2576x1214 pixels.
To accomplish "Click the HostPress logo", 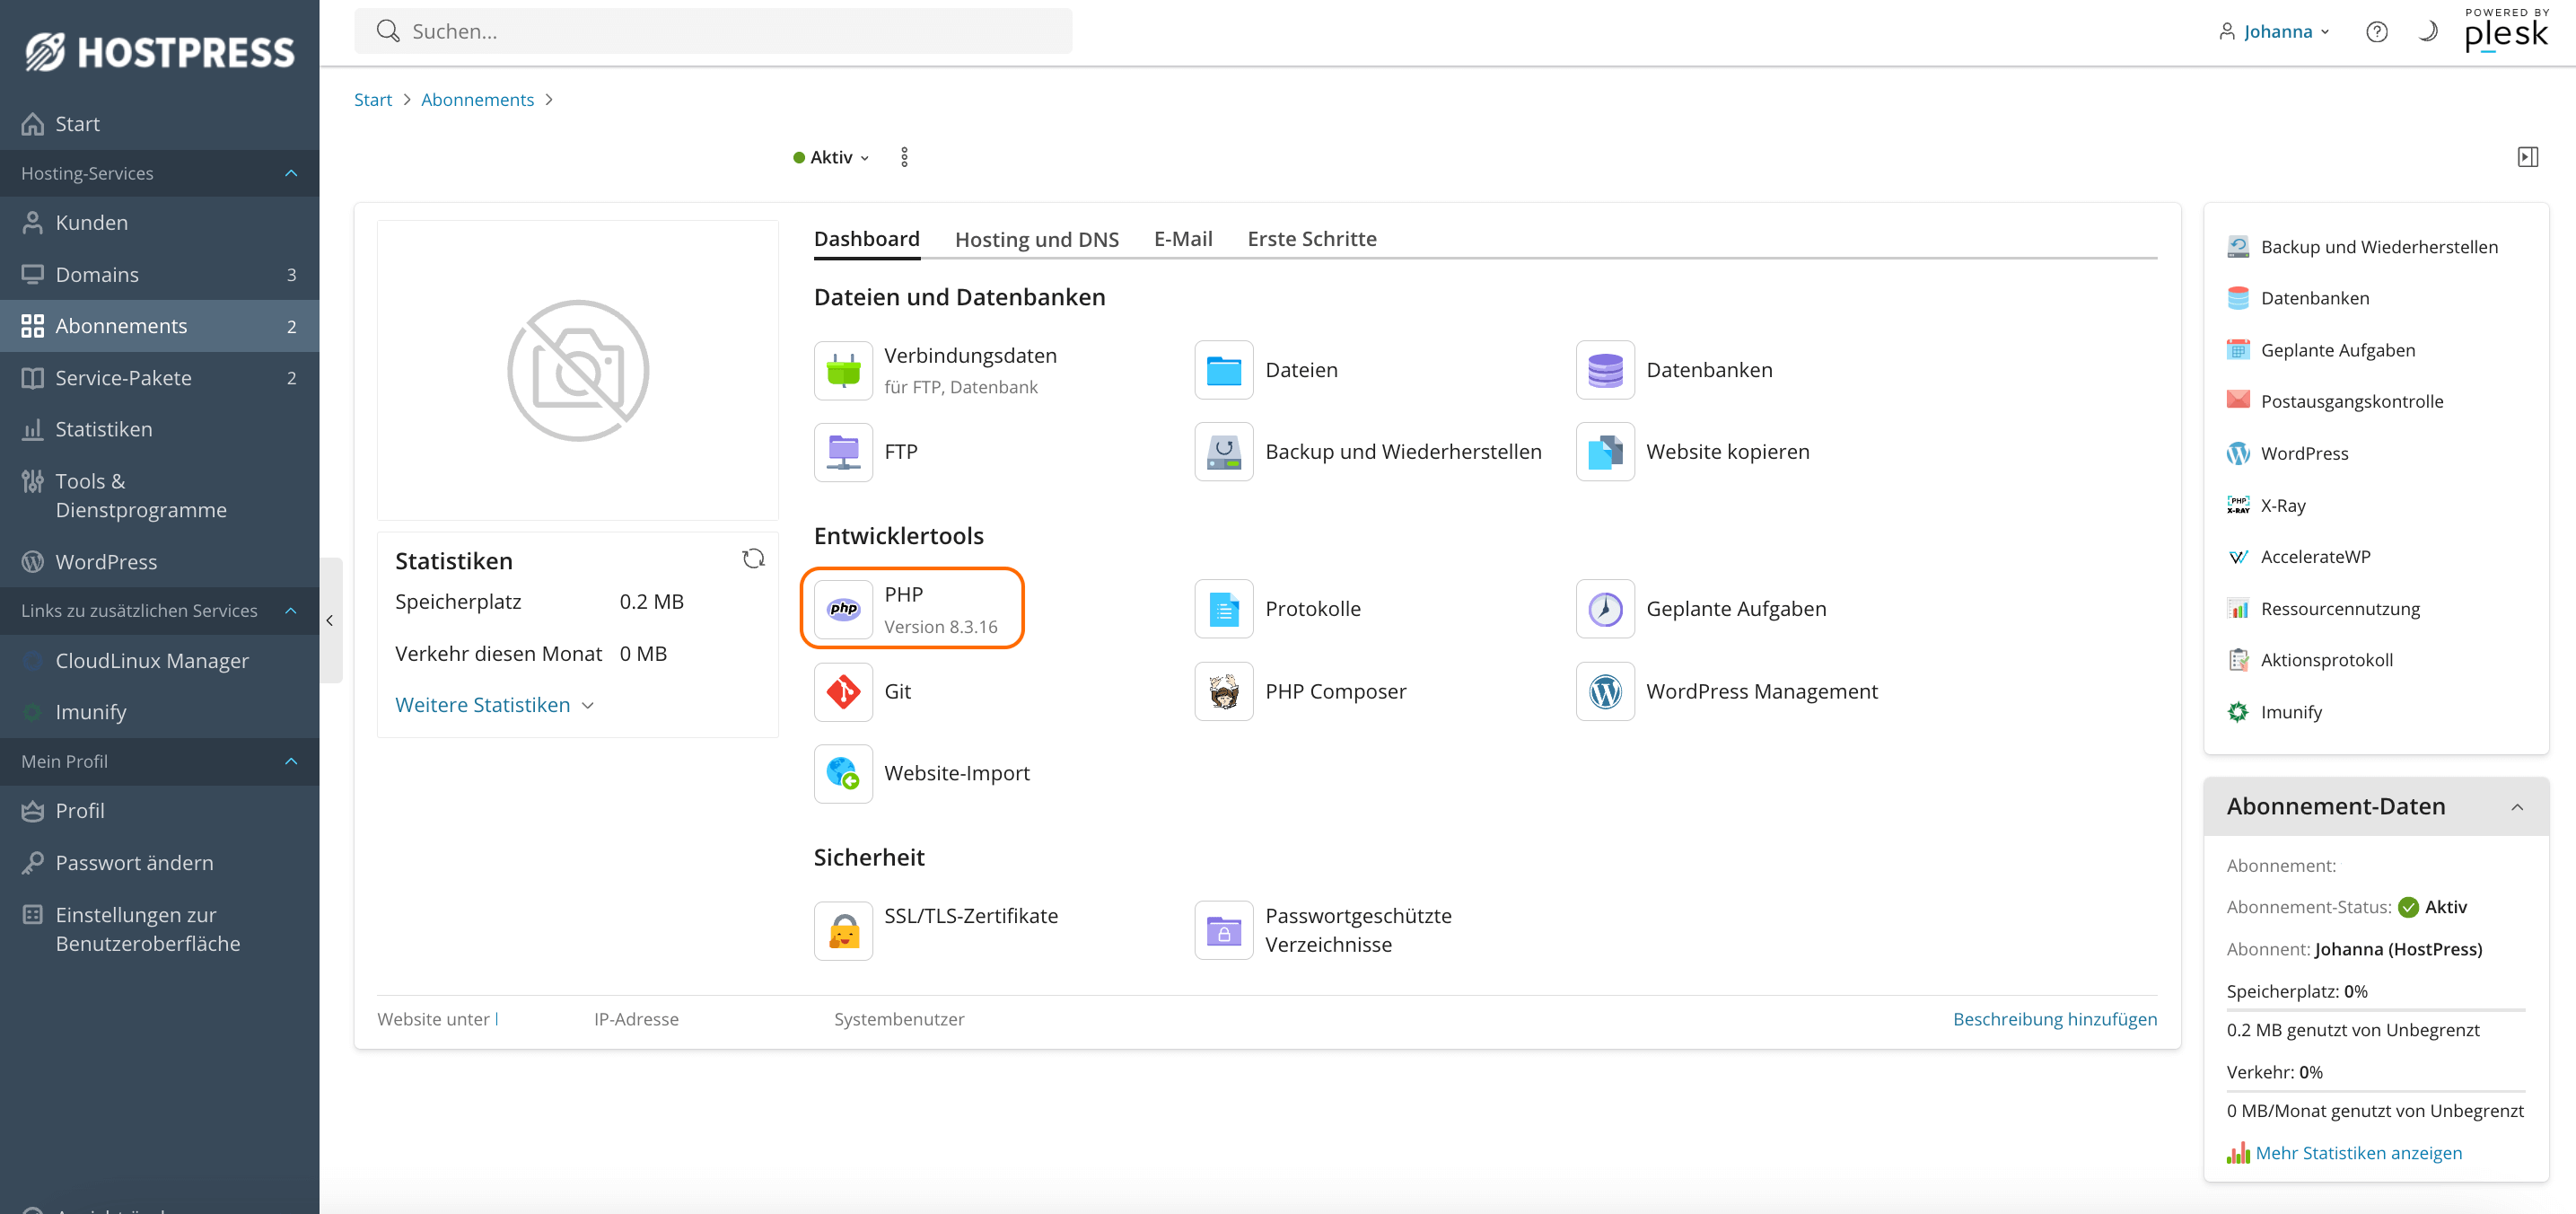I will [x=160, y=52].
